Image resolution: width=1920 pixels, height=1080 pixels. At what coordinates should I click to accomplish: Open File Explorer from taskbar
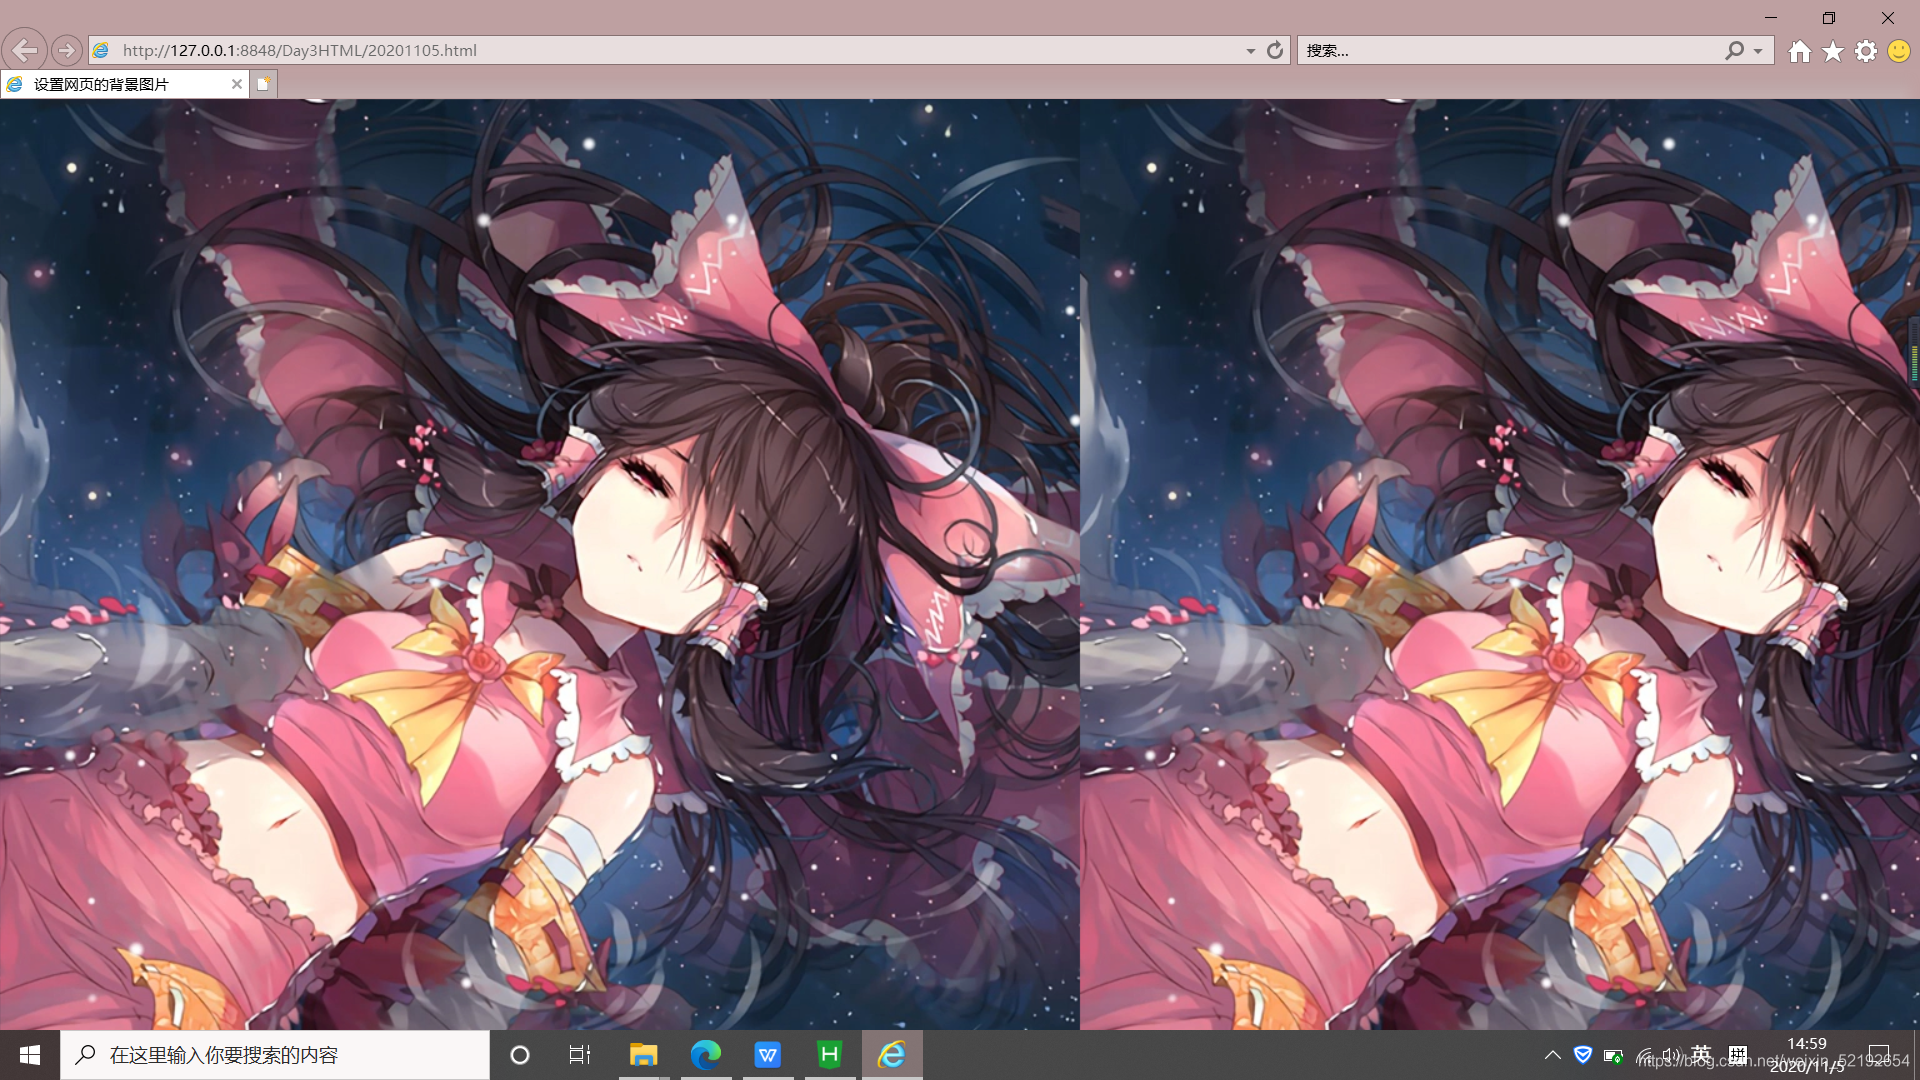(643, 1055)
